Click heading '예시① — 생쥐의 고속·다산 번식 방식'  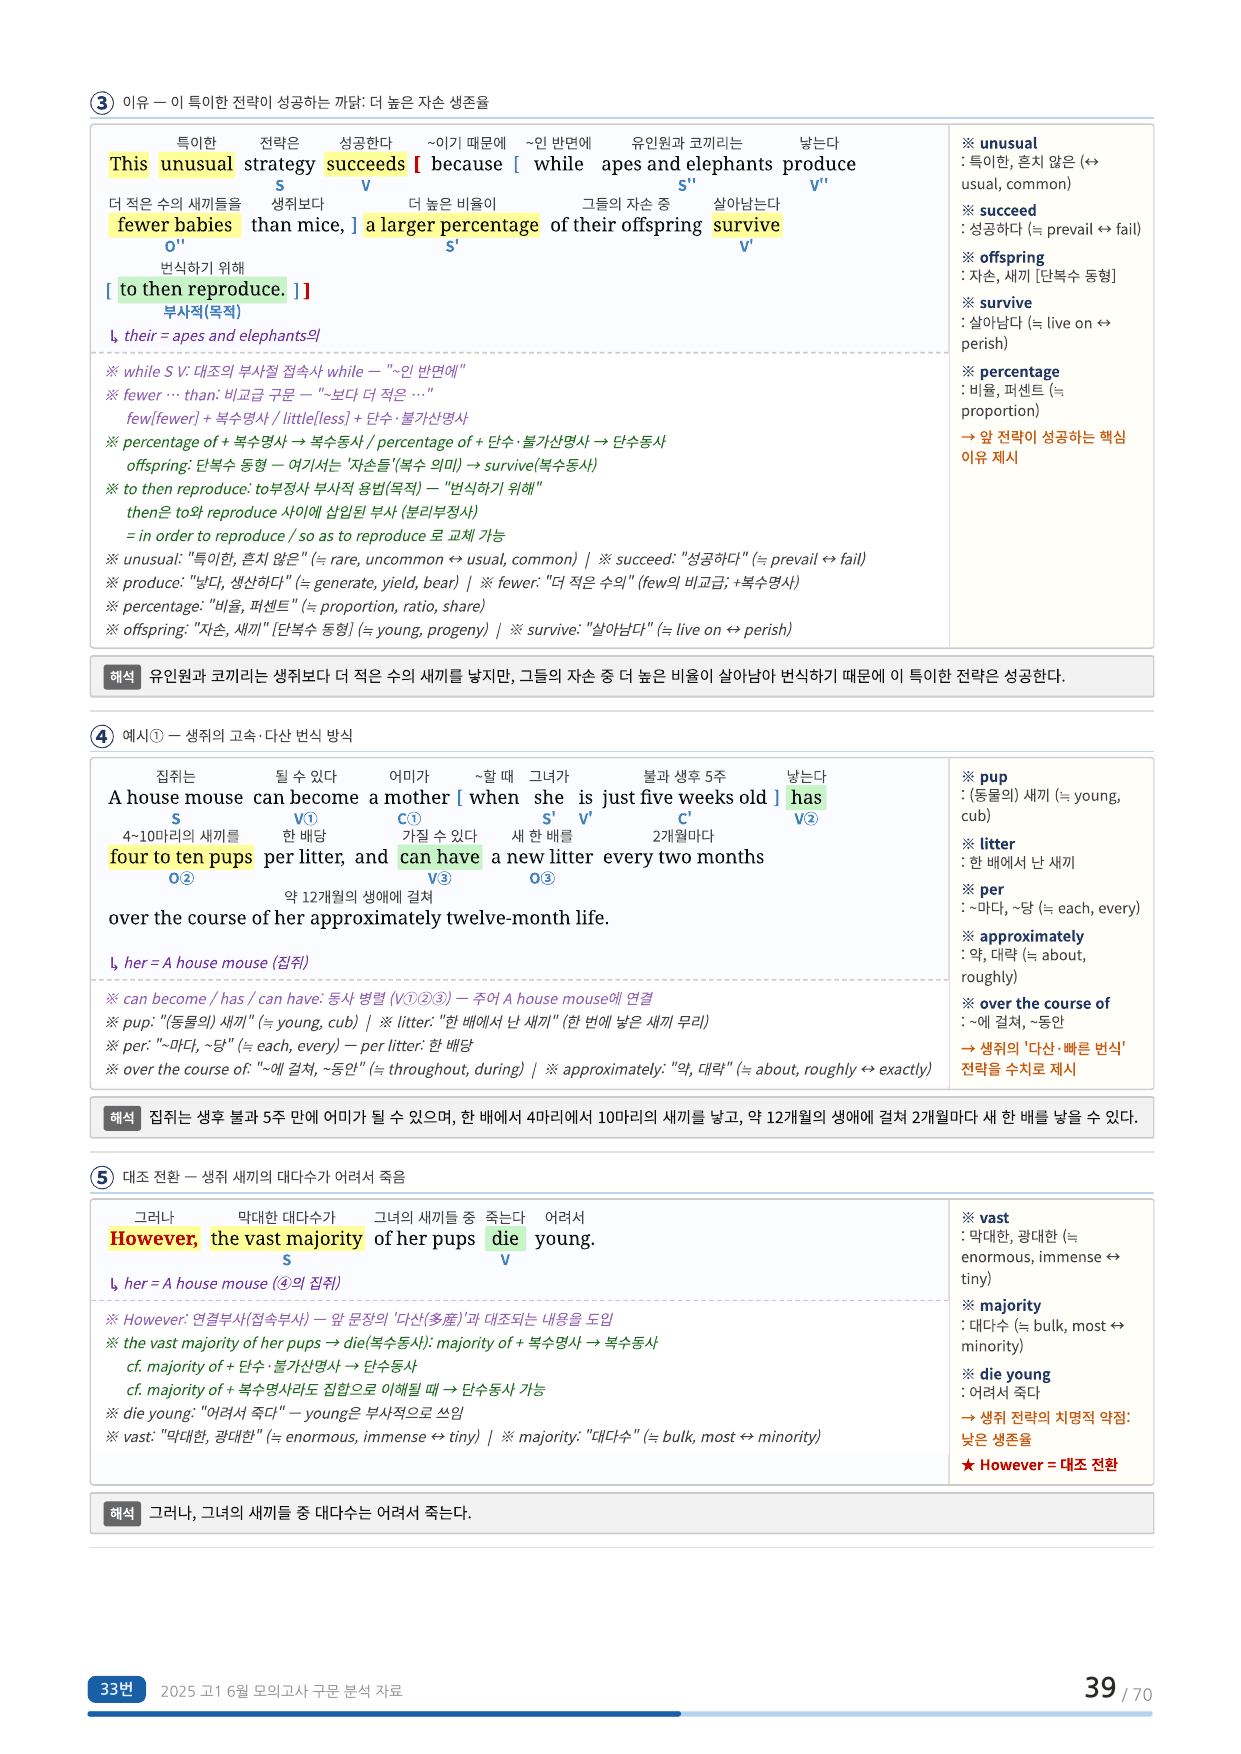click(237, 736)
